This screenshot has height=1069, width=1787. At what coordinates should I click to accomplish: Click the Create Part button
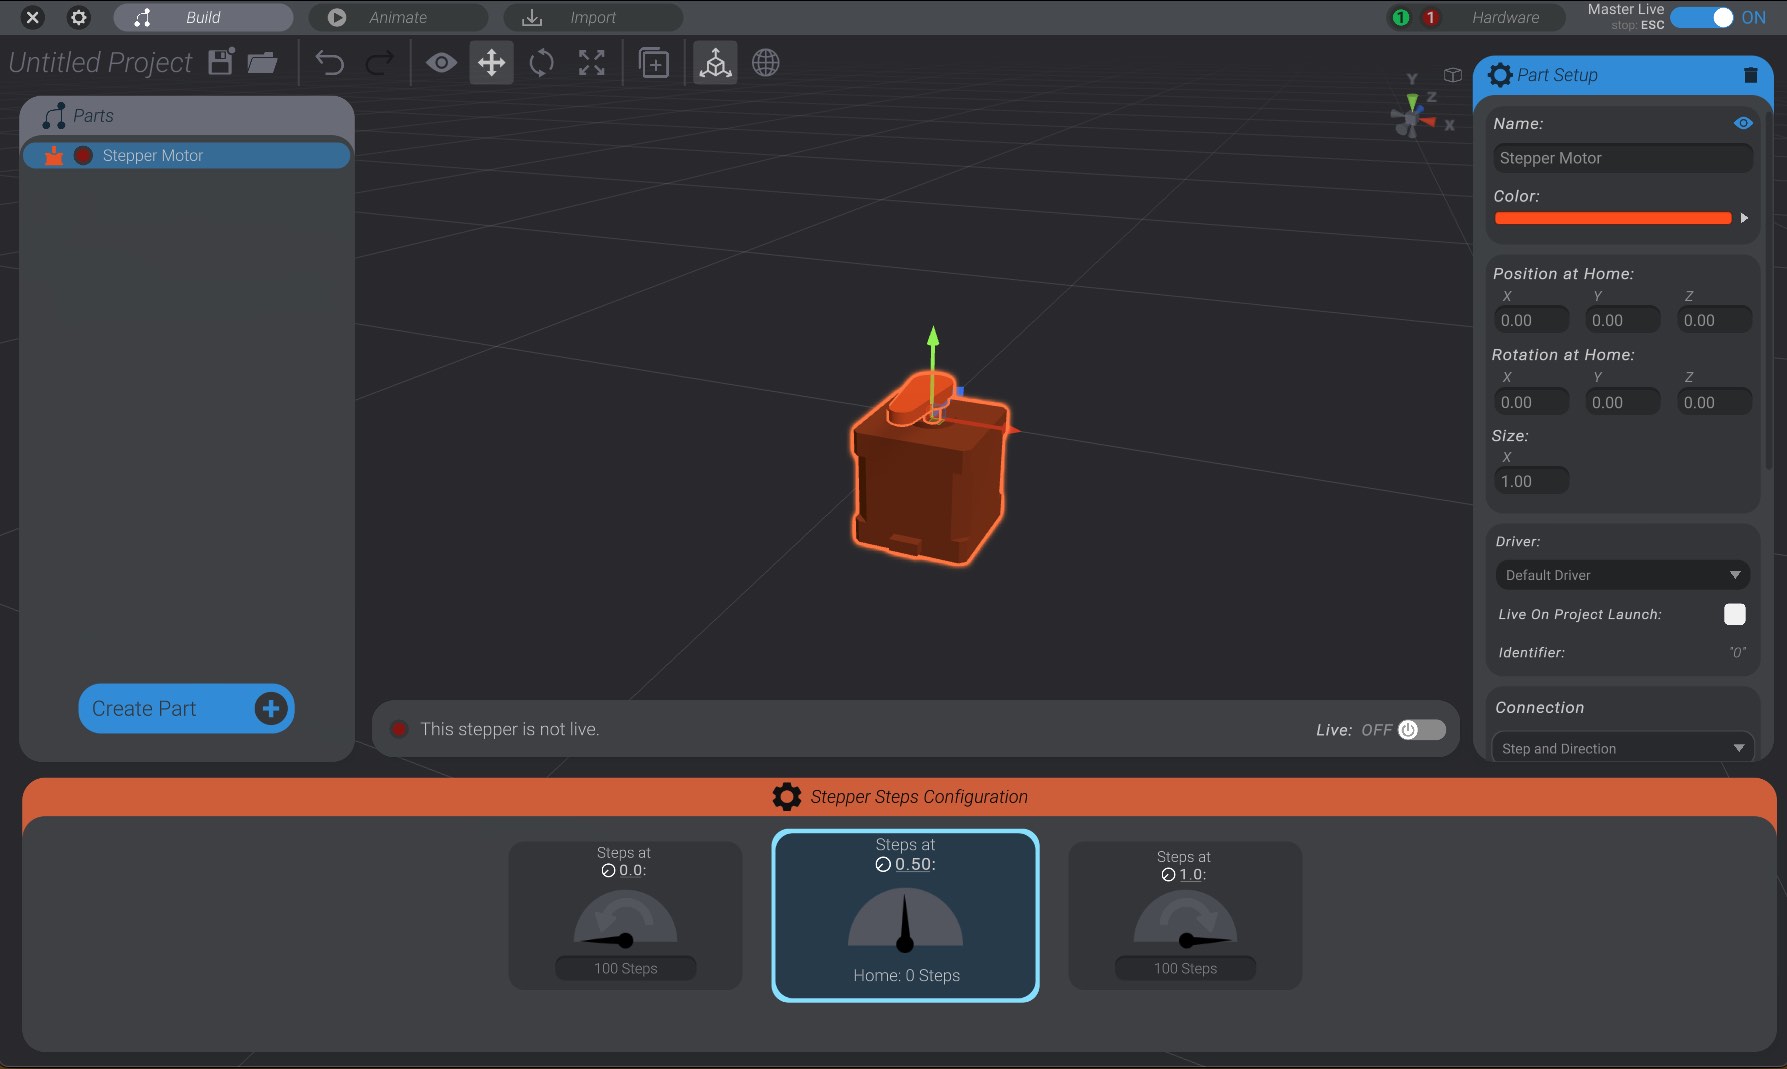point(186,708)
